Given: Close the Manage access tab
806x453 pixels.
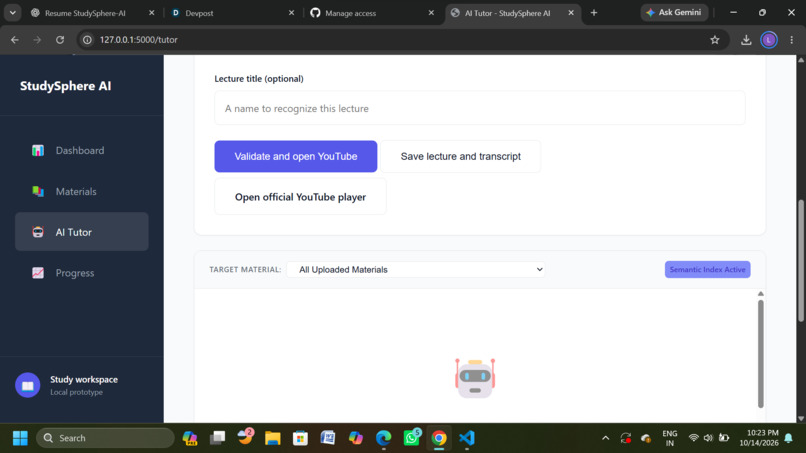Looking at the screenshot, I should pyautogui.click(x=431, y=13).
